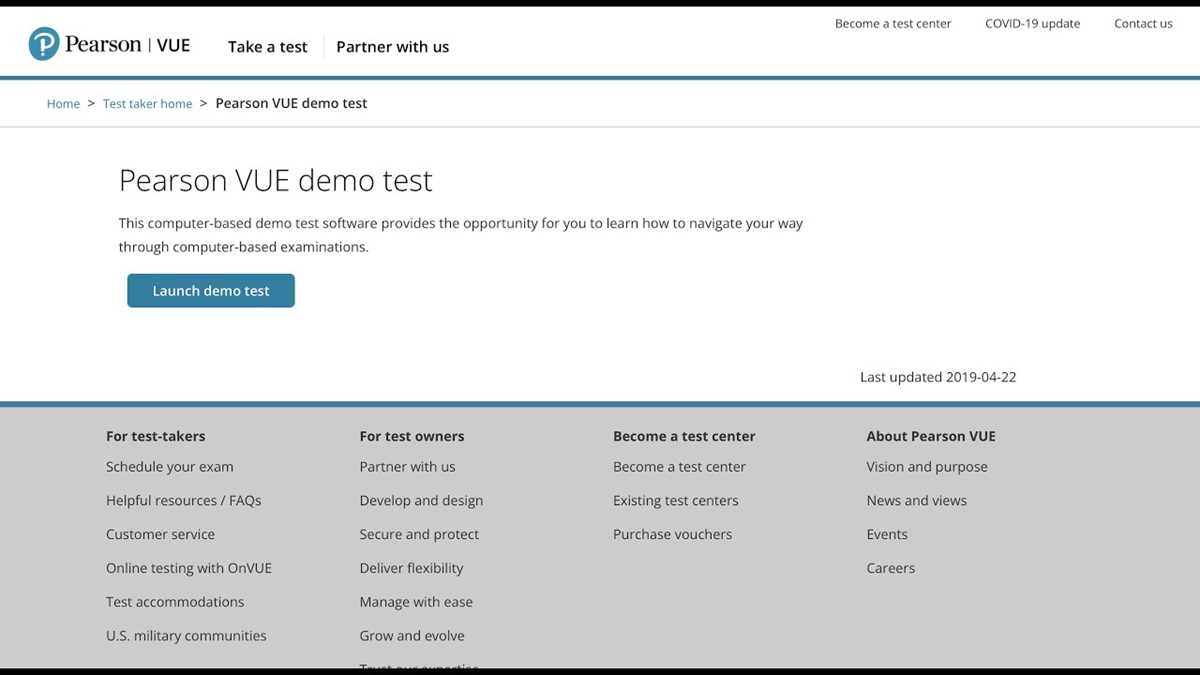Open Grow and evolve link
The width and height of the screenshot is (1200, 675).
coord(412,636)
